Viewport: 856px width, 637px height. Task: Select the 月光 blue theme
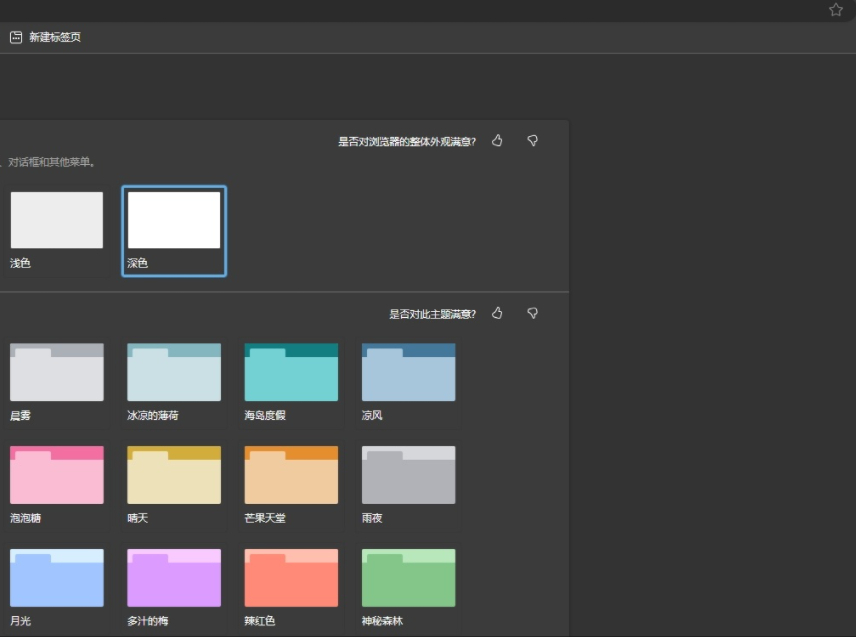point(57,588)
